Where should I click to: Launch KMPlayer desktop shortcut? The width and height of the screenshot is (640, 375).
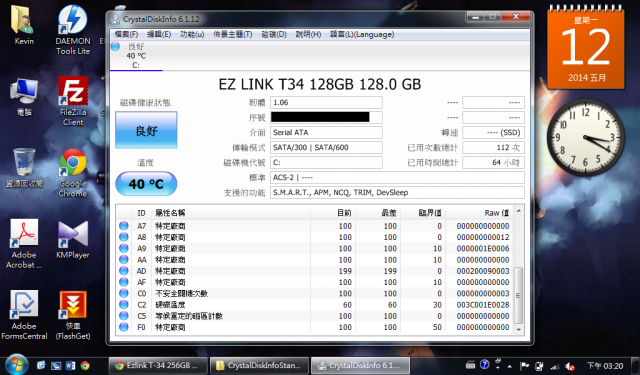tap(73, 240)
